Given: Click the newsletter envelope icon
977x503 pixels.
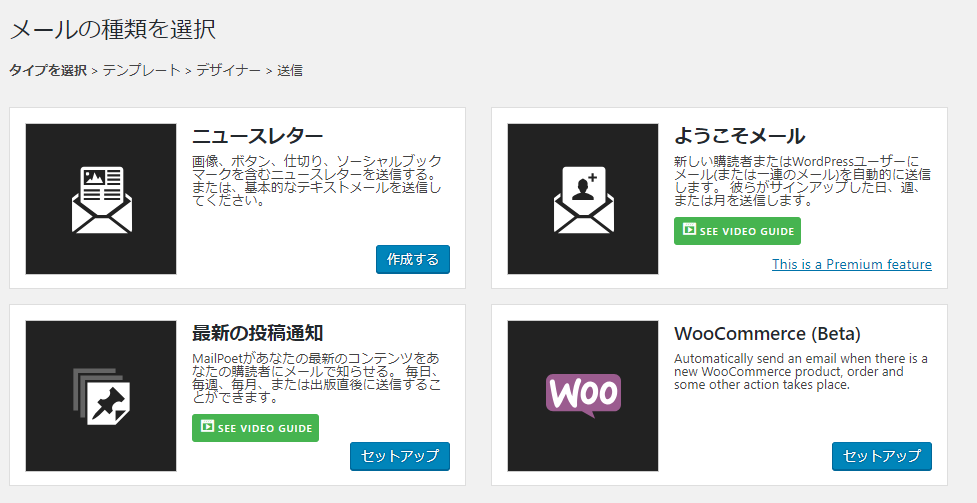Looking at the screenshot, I should 100,199.
